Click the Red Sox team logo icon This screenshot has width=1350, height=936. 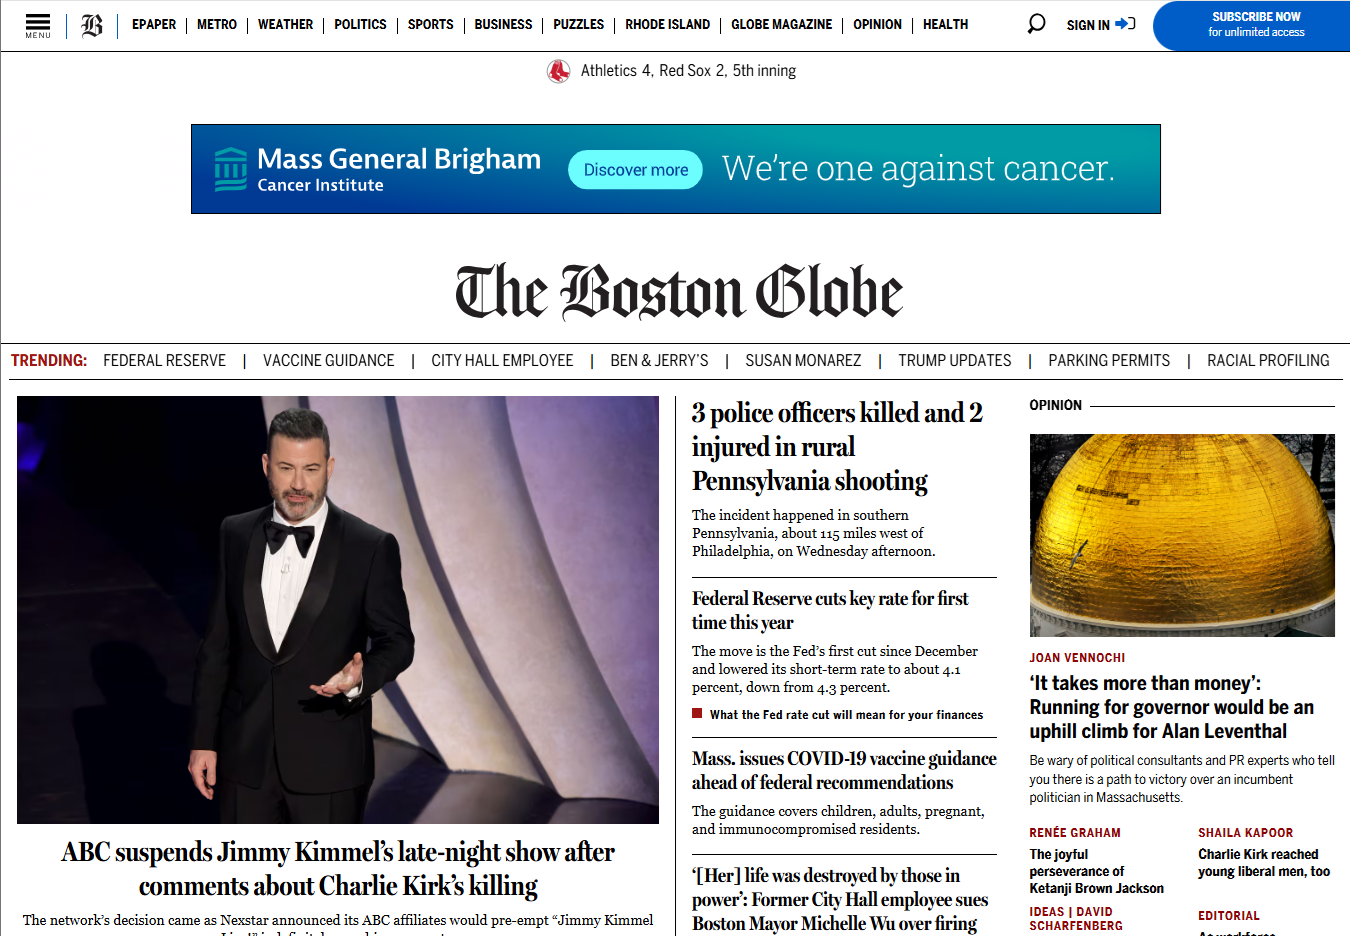(x=558, y=71)
